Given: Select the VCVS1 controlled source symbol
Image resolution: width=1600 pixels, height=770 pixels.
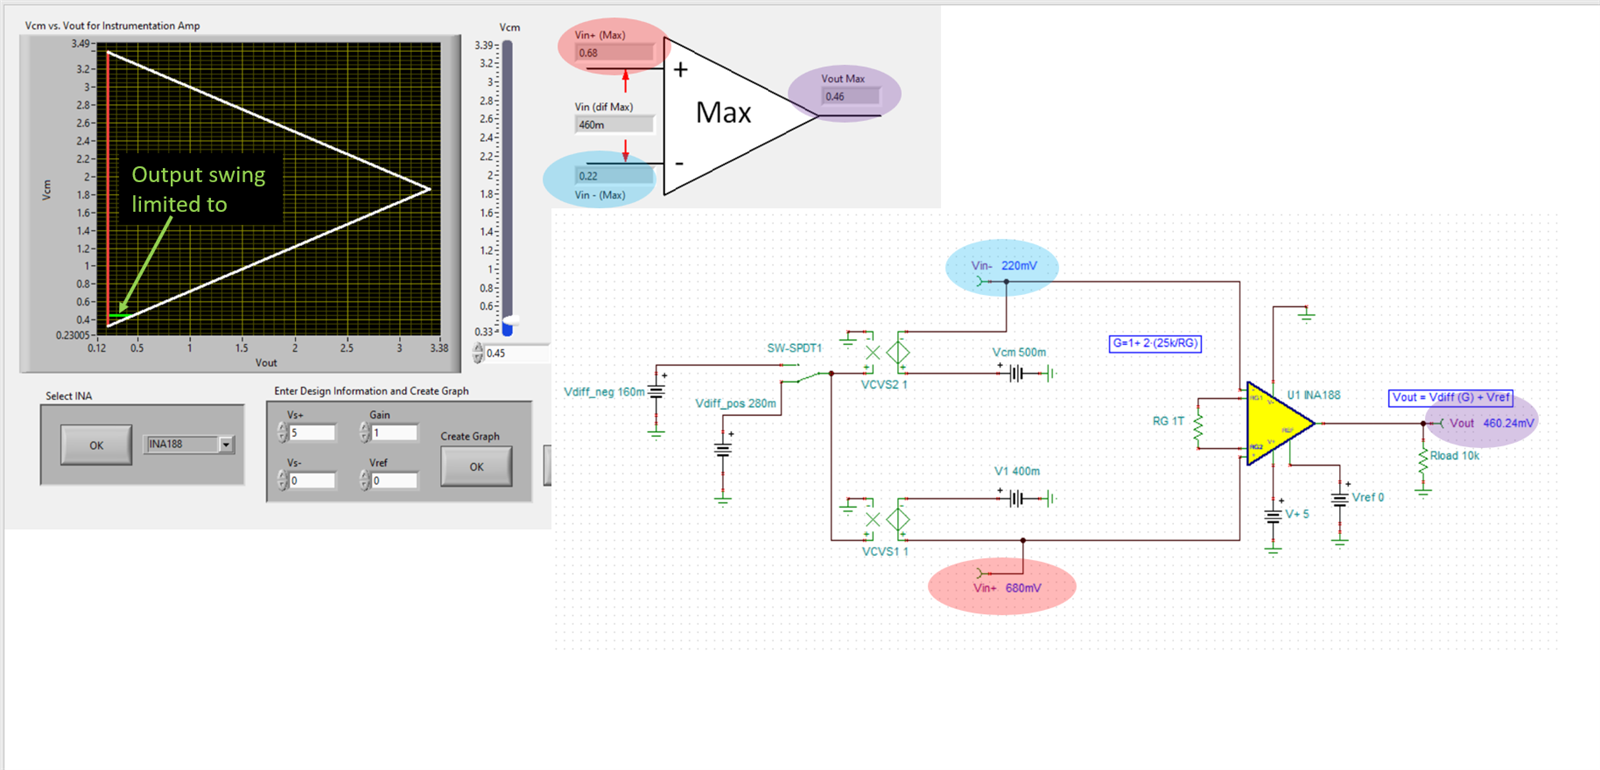Looking at the screenshot, I should pos(886,519).
